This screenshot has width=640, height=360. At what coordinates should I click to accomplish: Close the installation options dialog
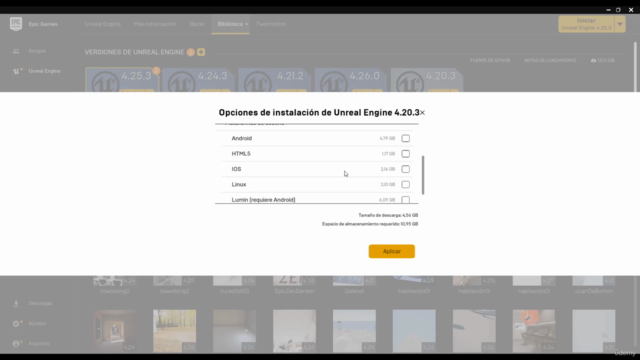(x=422, y=113)
